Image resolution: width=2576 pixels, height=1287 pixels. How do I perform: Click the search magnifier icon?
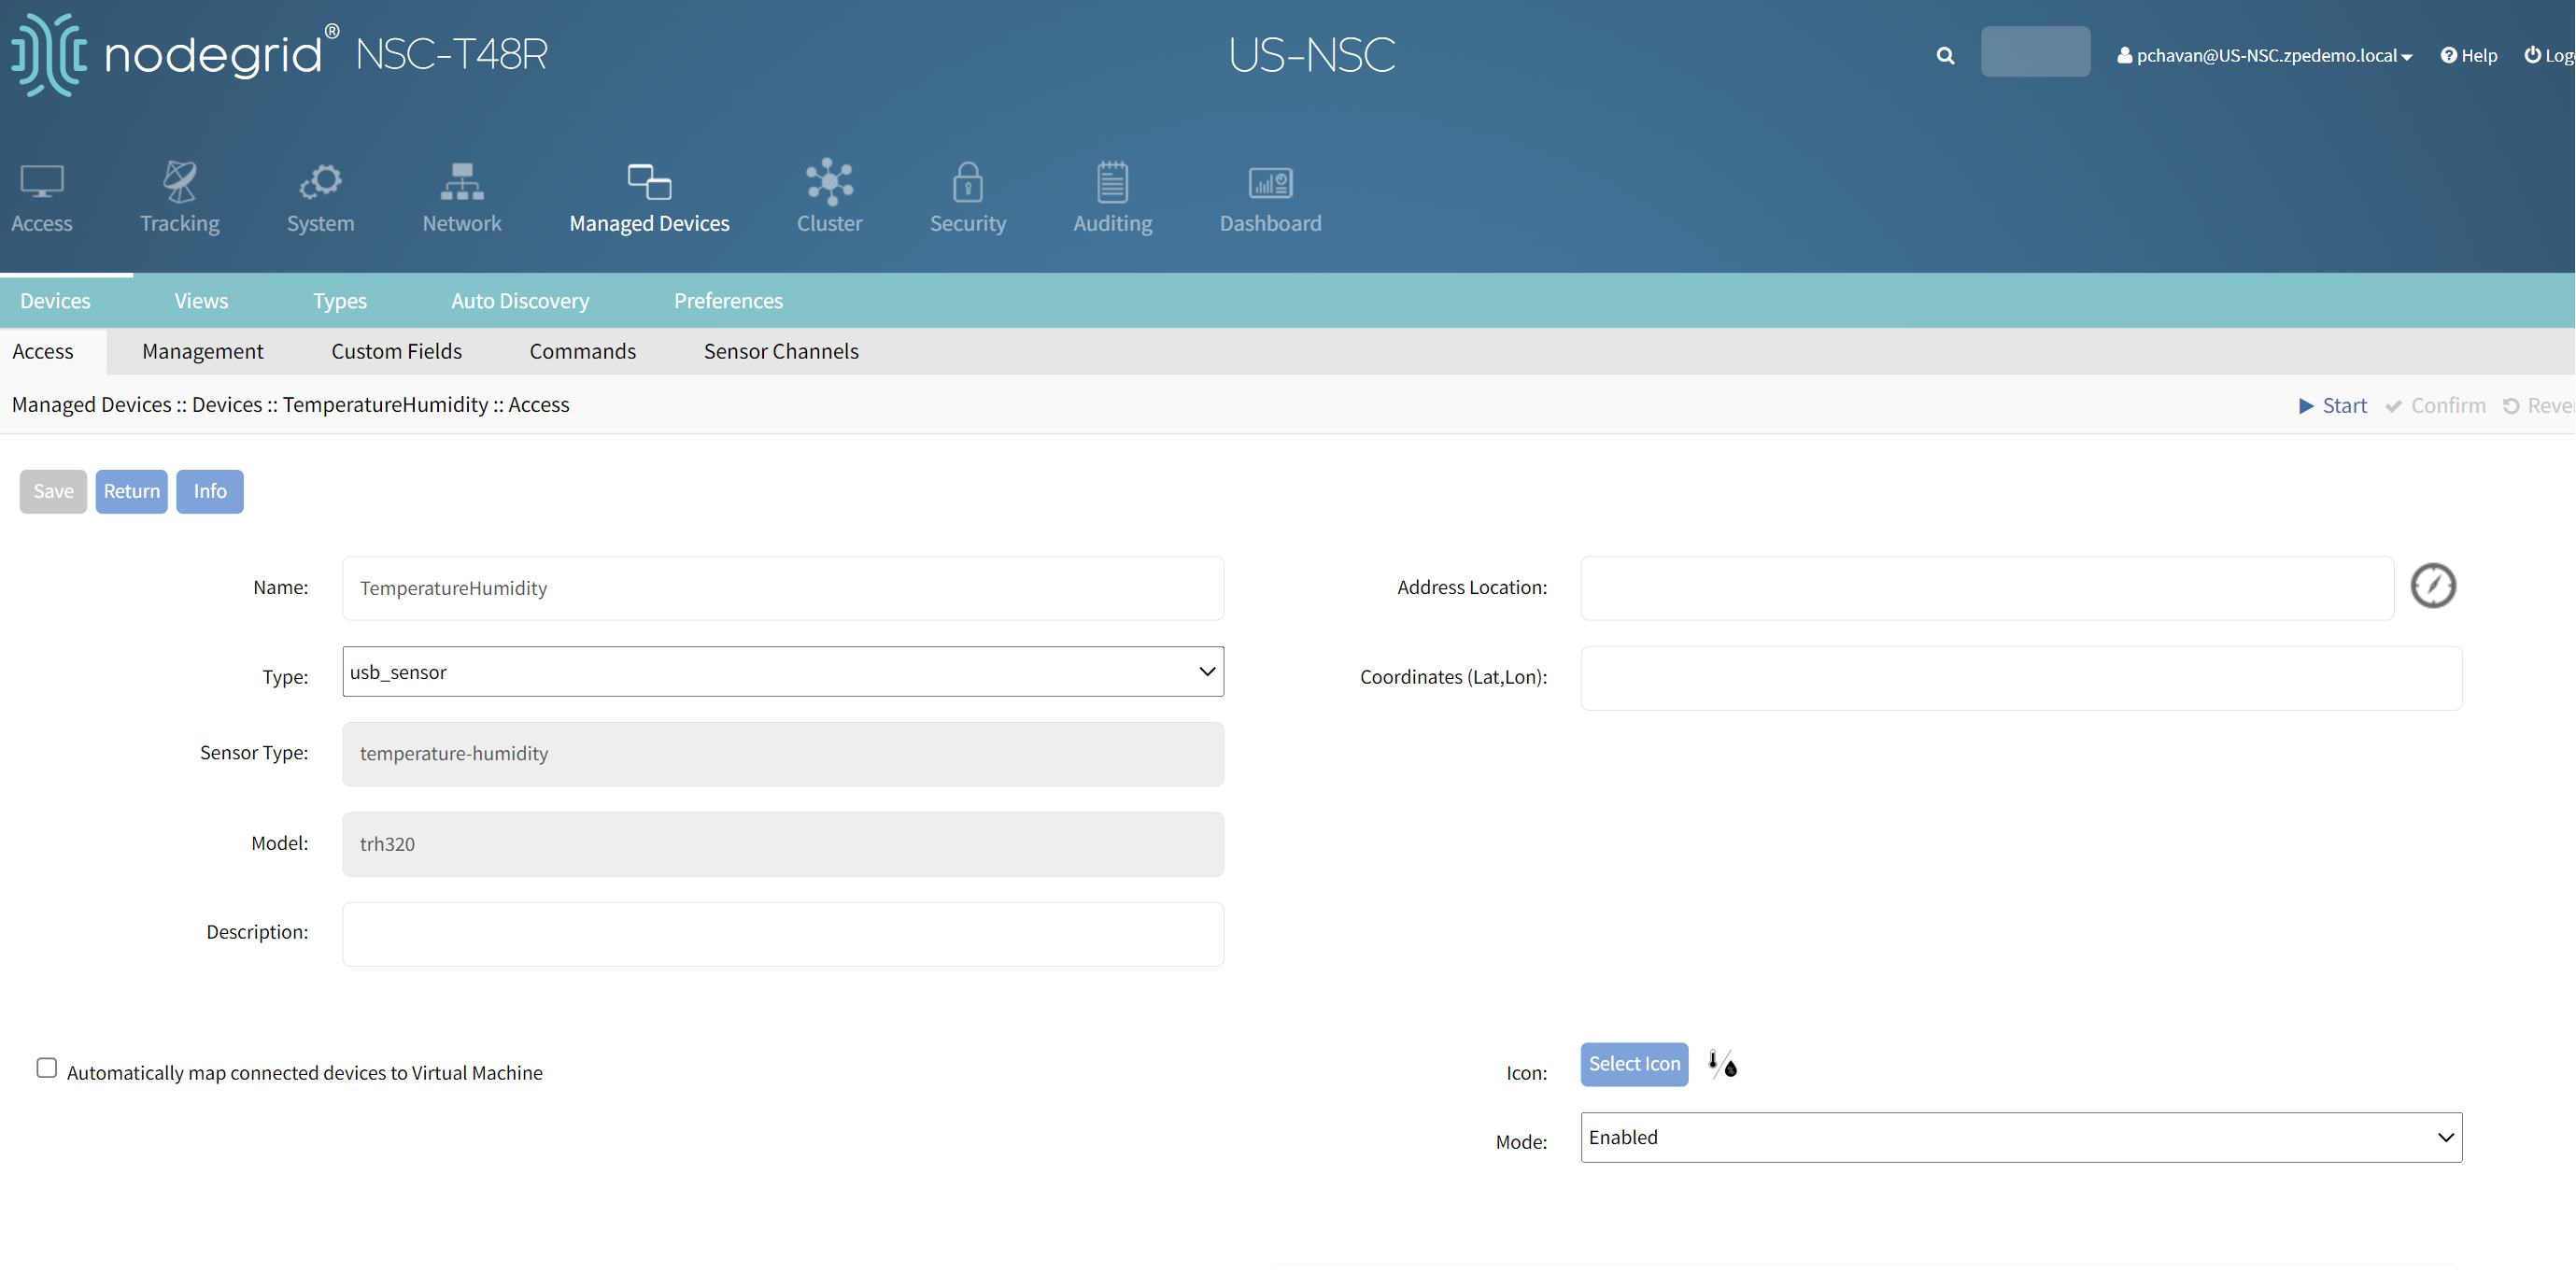[x=1945, y=56]
